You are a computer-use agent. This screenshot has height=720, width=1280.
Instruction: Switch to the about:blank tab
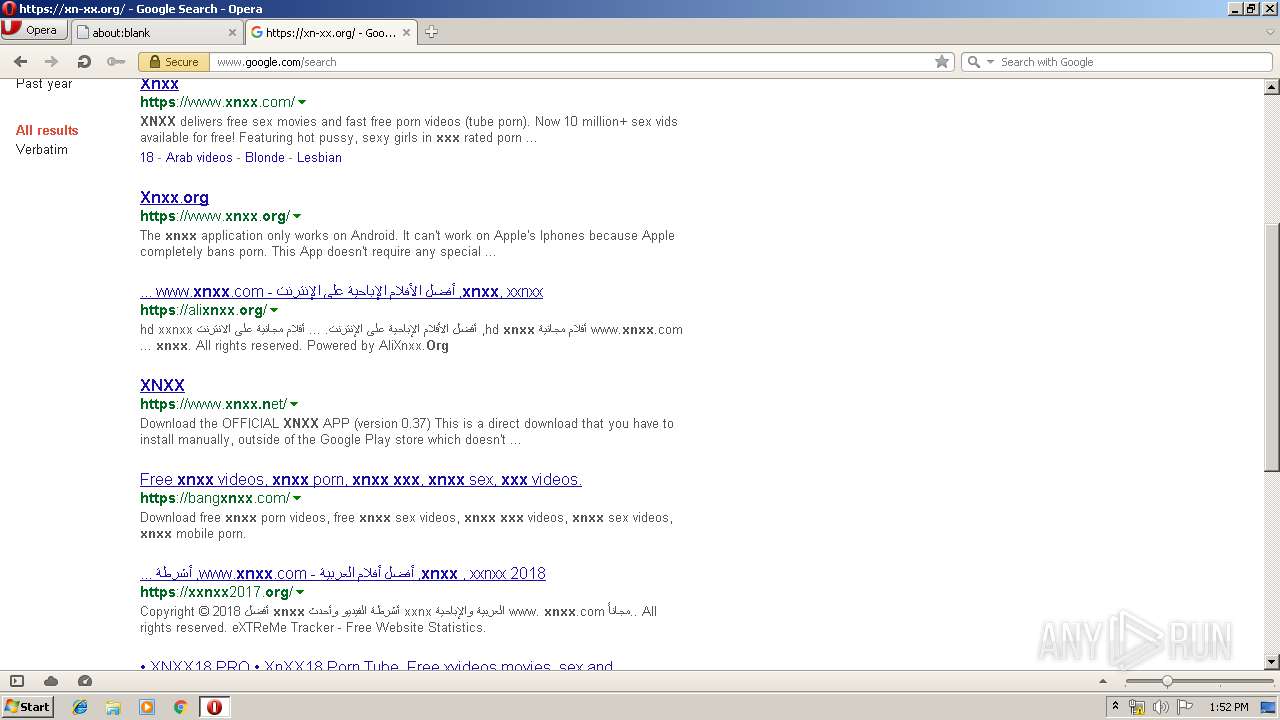pos(157,32)
